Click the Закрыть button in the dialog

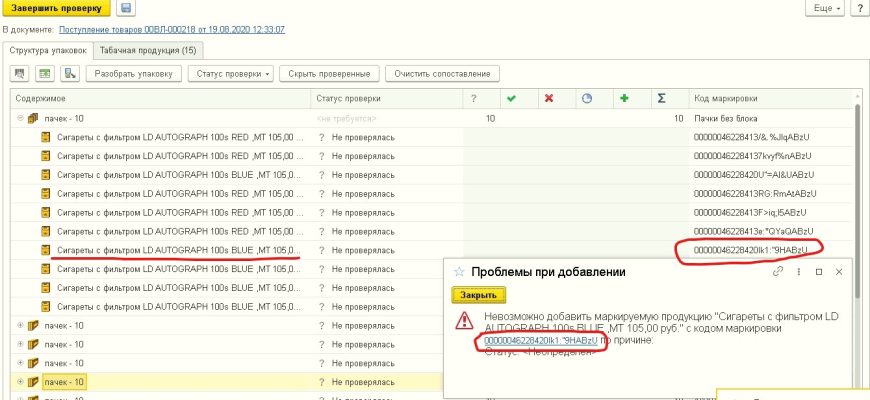tap(480, 295)
